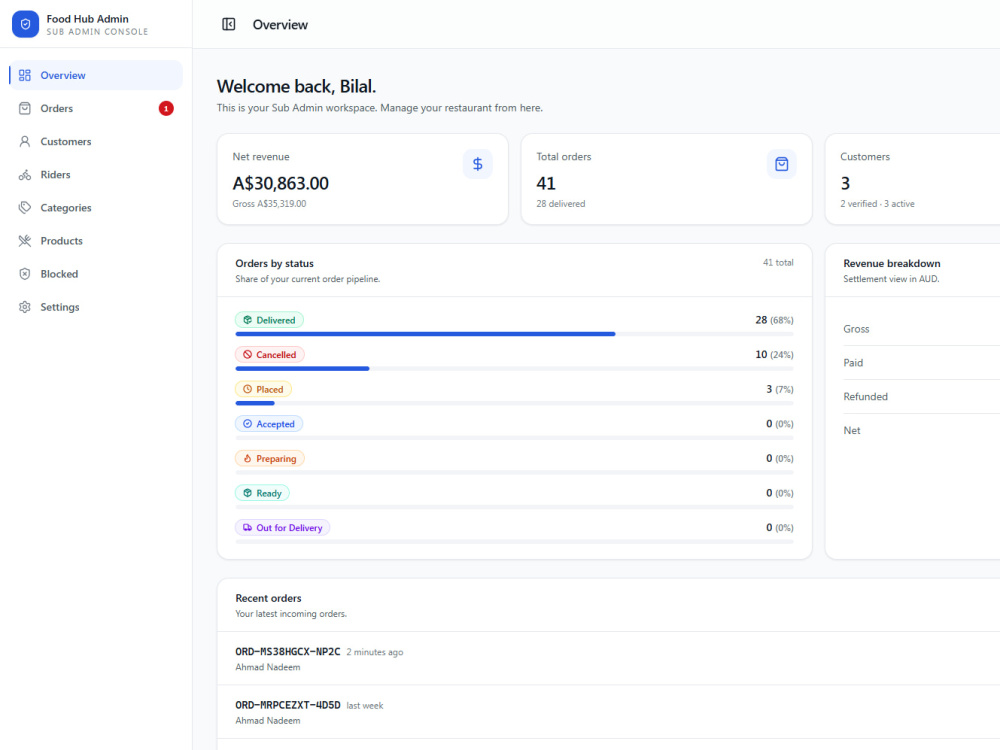1000x750 pixels.
Task: Click the Overview title in the header
Action: tap(280, 25)
